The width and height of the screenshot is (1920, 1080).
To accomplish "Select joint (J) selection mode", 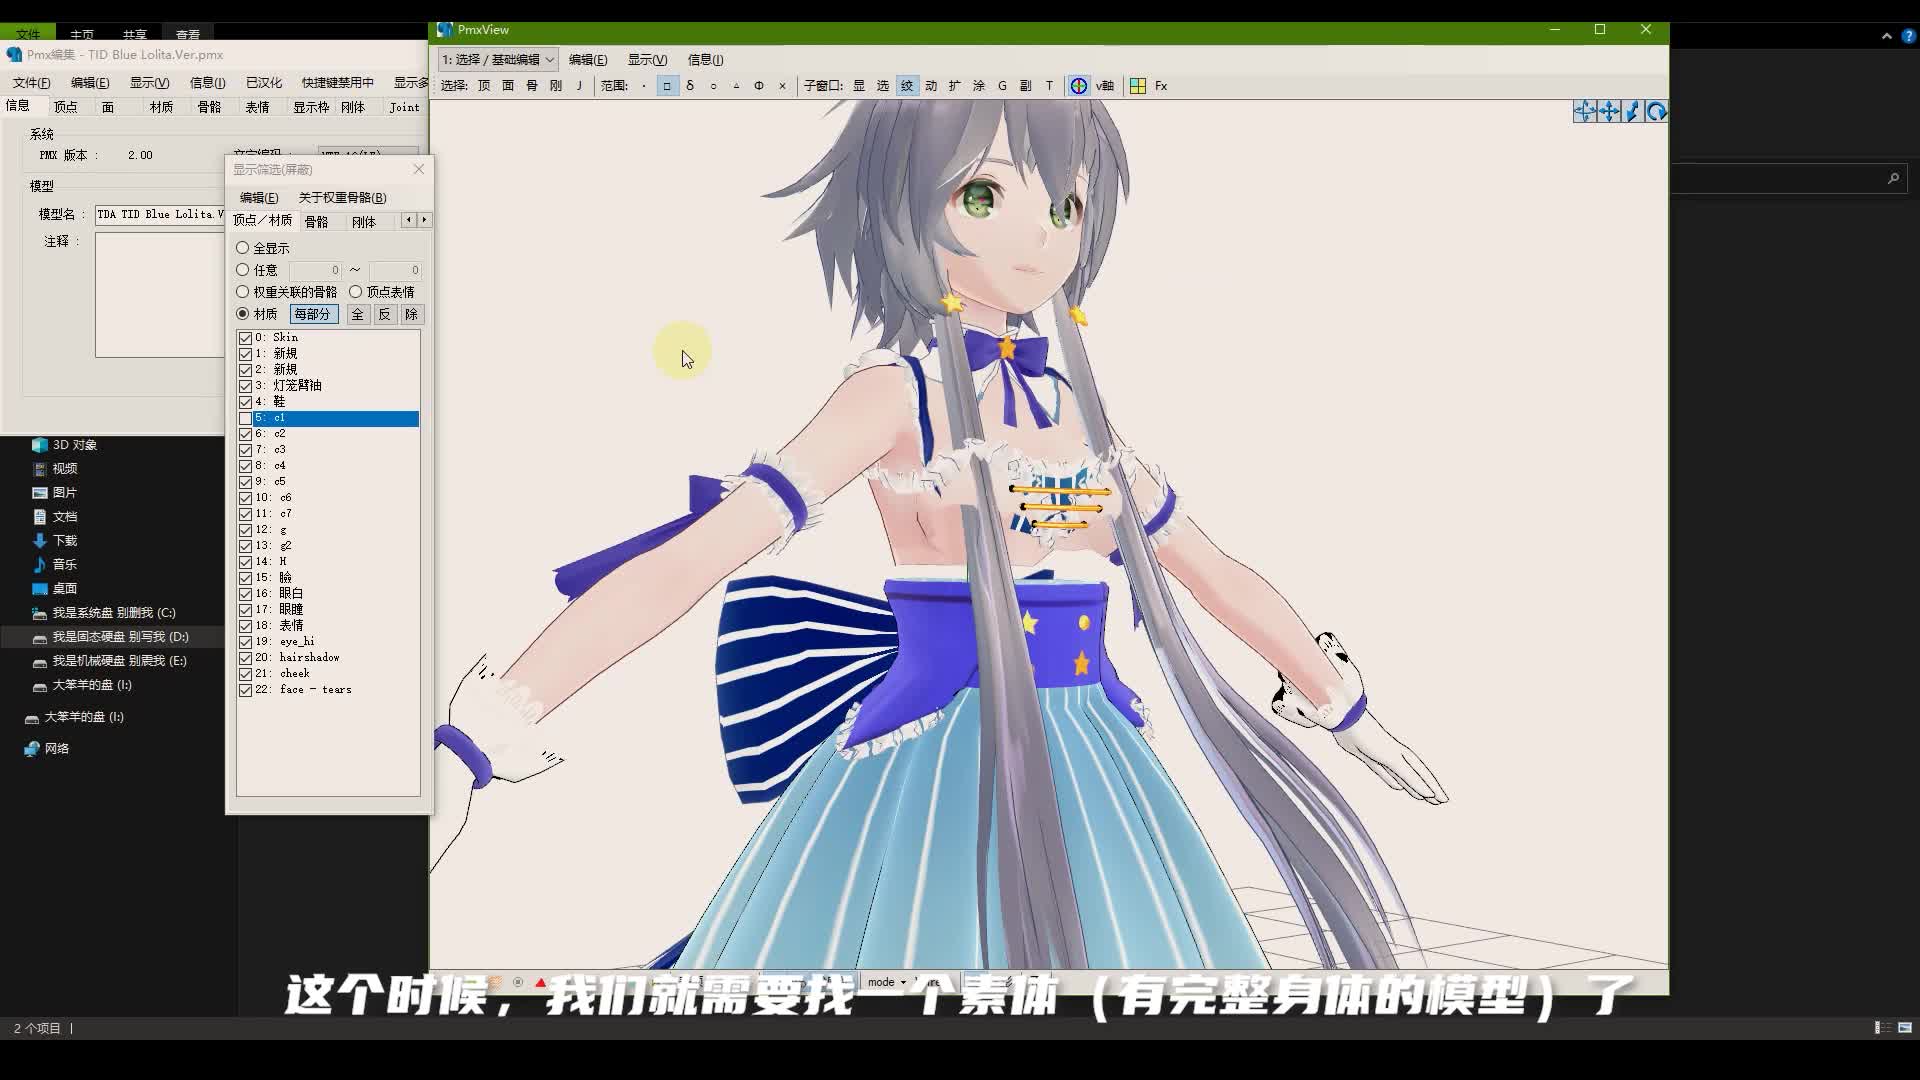I will [x=579, y=86].
